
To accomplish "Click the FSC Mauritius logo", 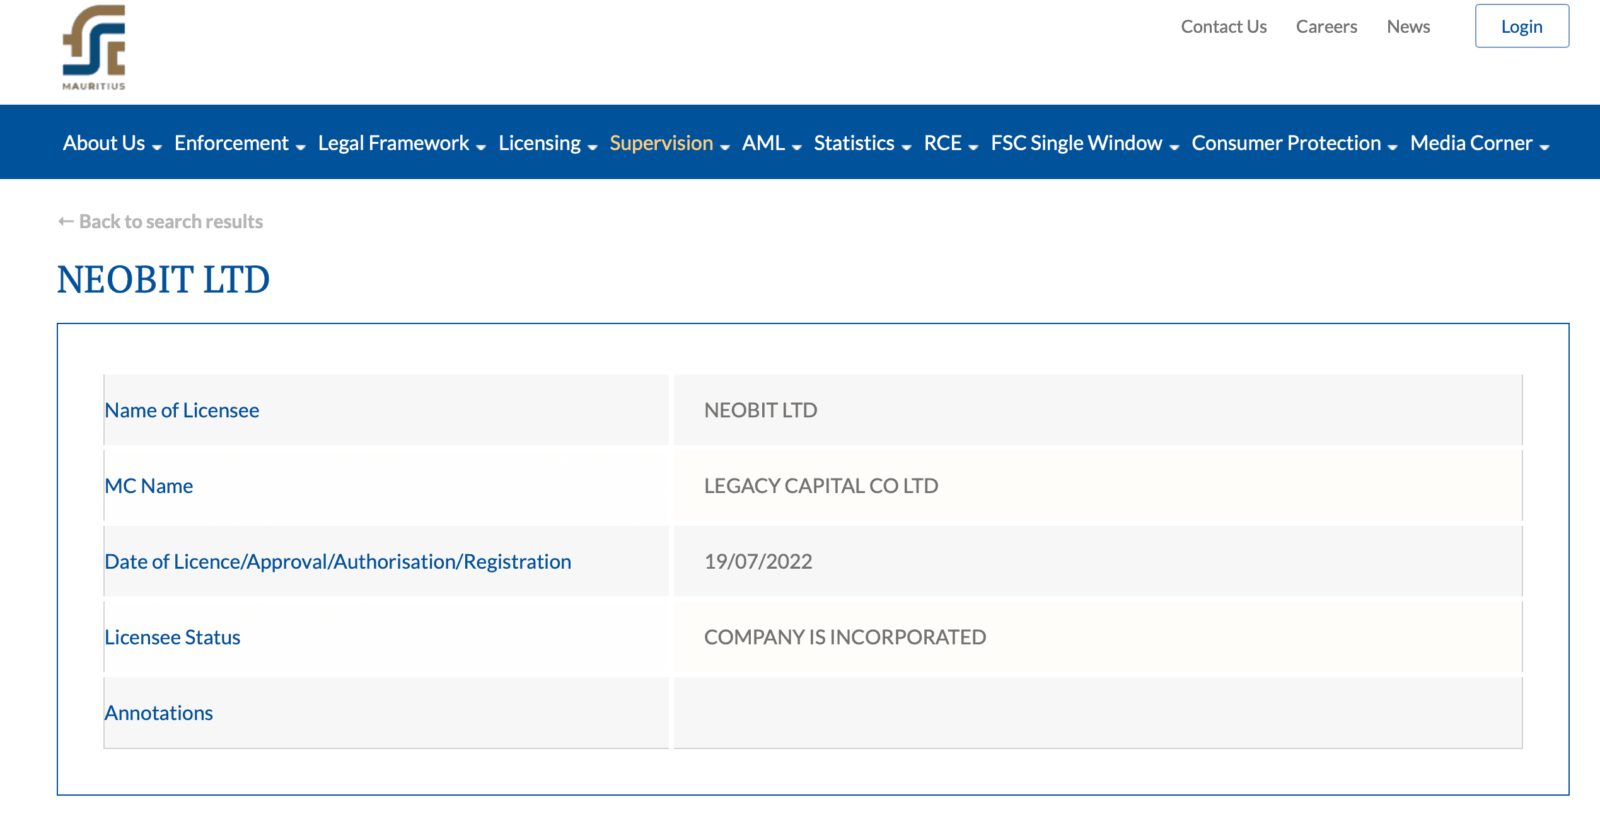I will pyautogui.click(x=94, y=47).
